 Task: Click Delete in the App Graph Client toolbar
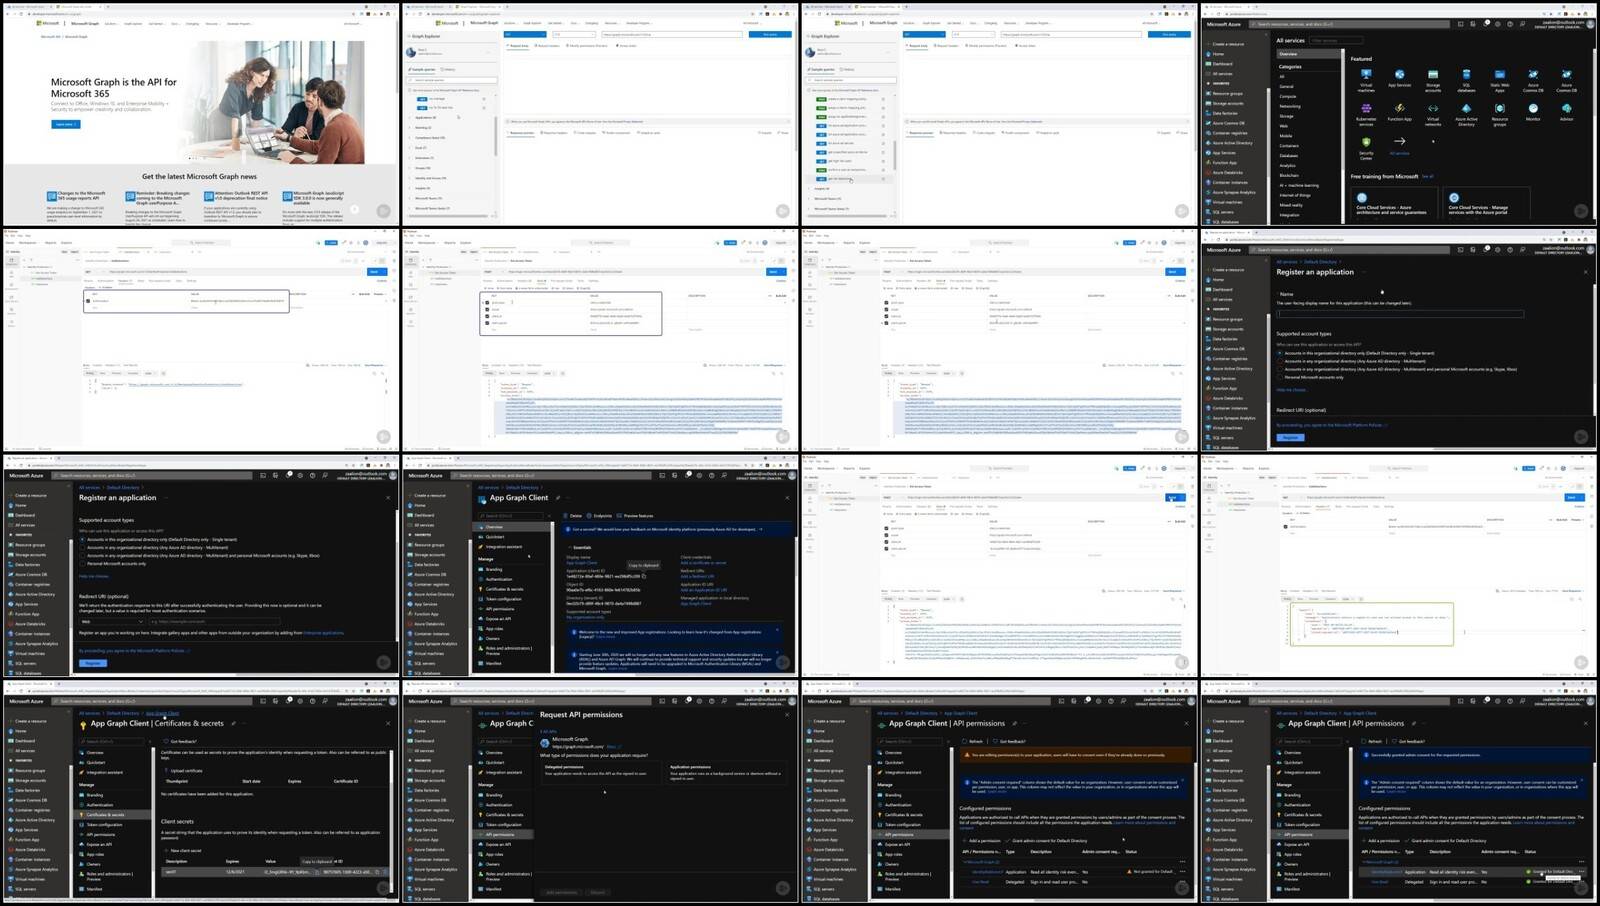(572, 516)
